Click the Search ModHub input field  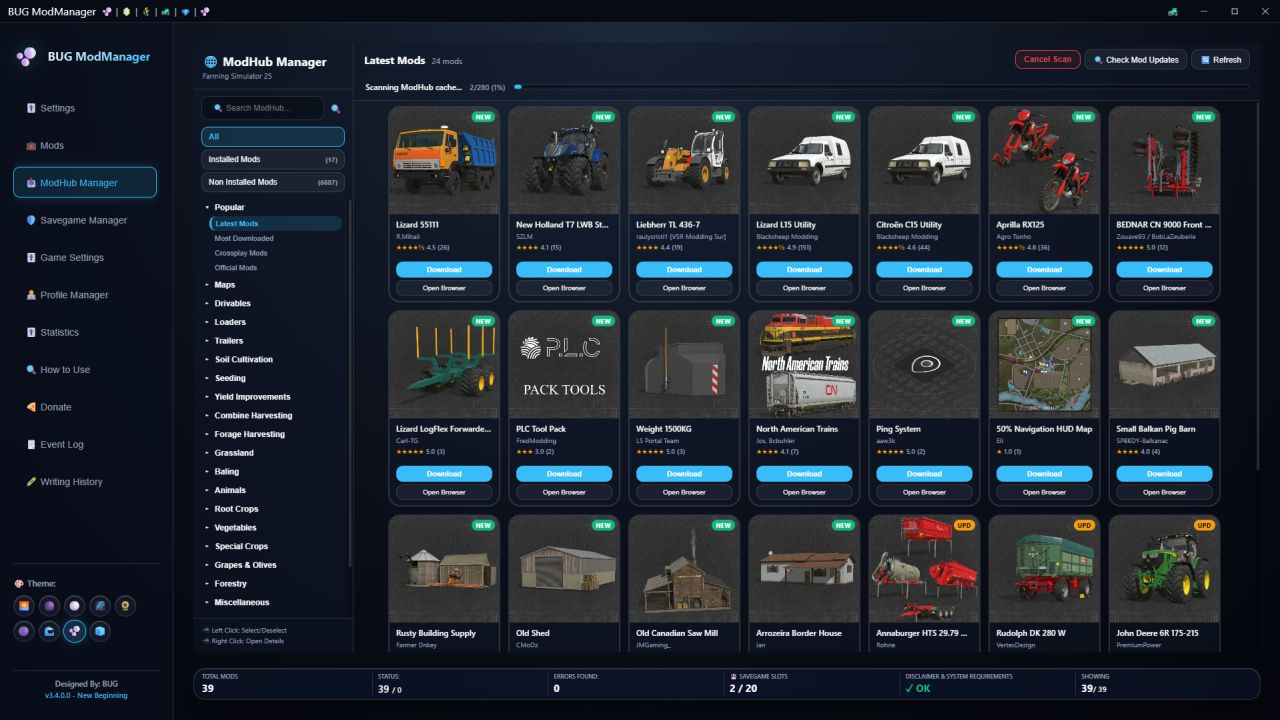(263, 108)
